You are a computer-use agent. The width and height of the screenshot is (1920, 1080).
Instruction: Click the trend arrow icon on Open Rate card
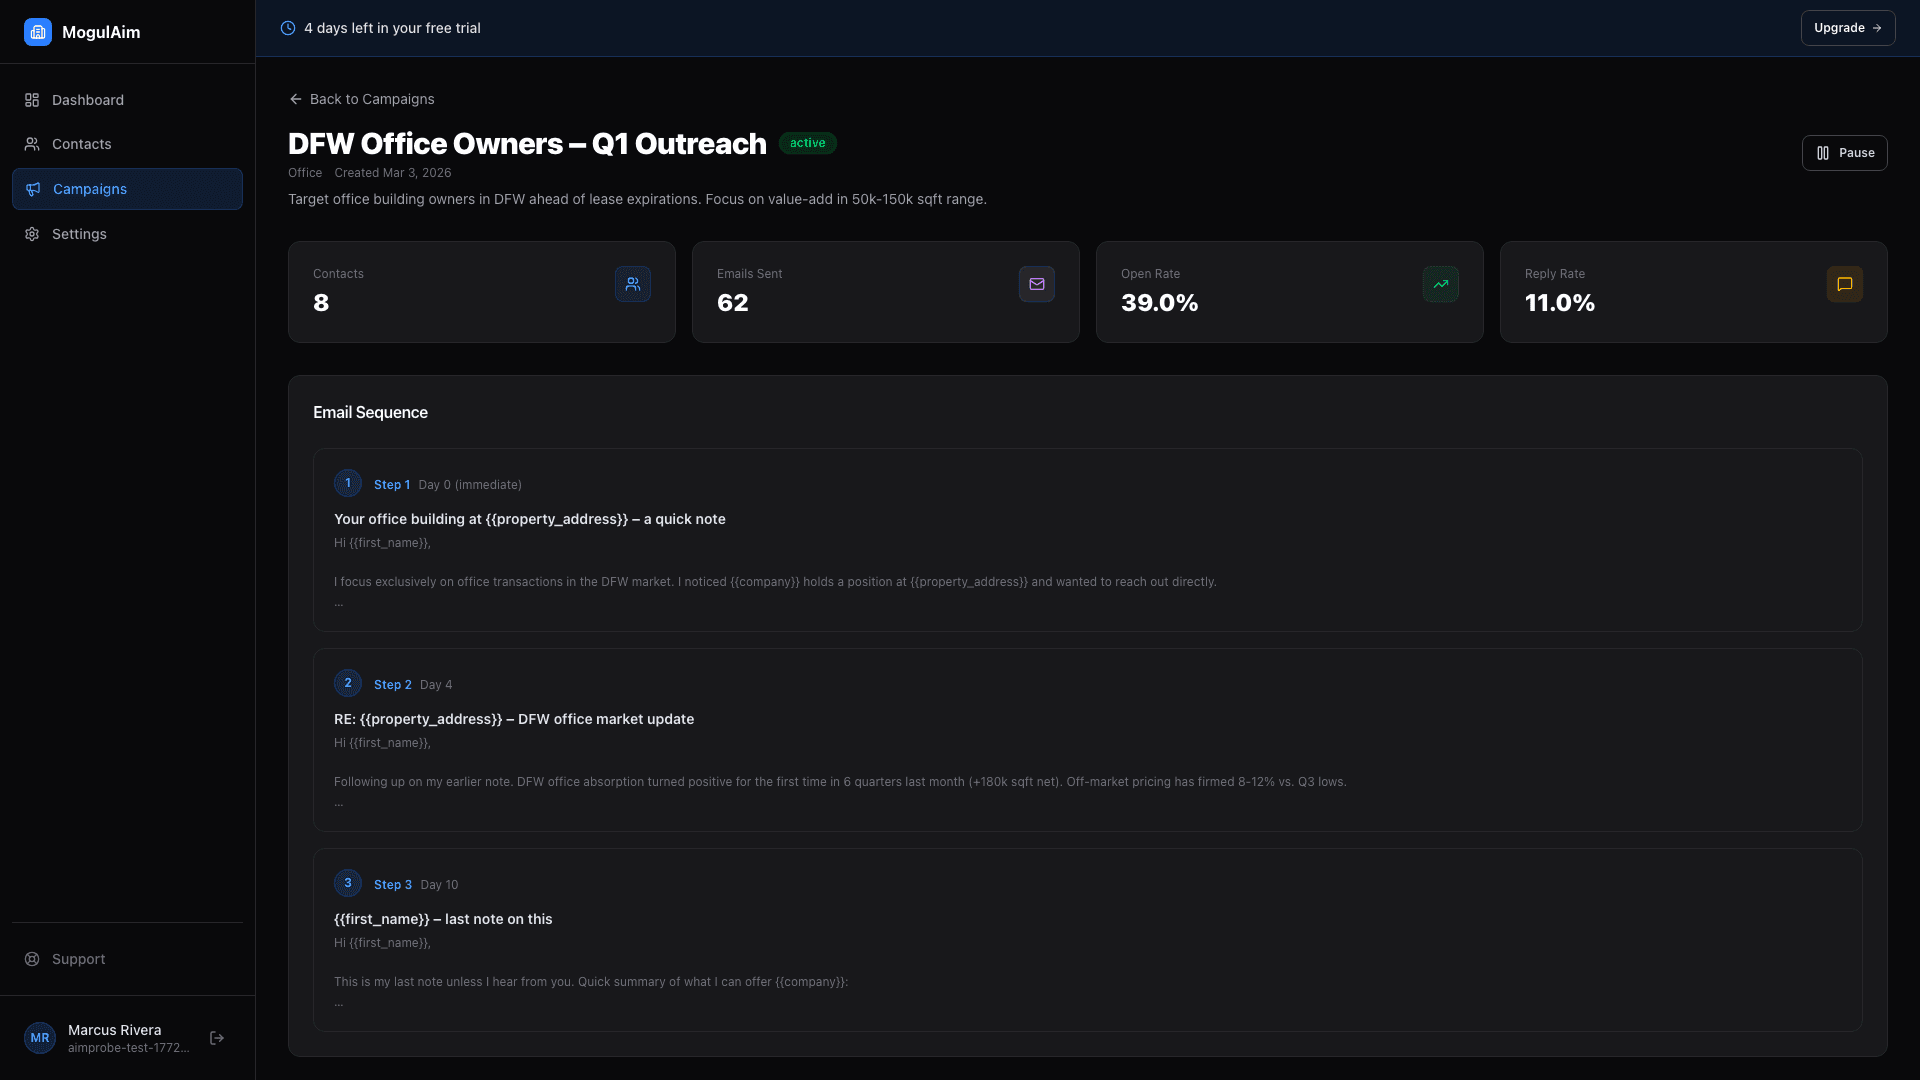[x=1440, y=284]
